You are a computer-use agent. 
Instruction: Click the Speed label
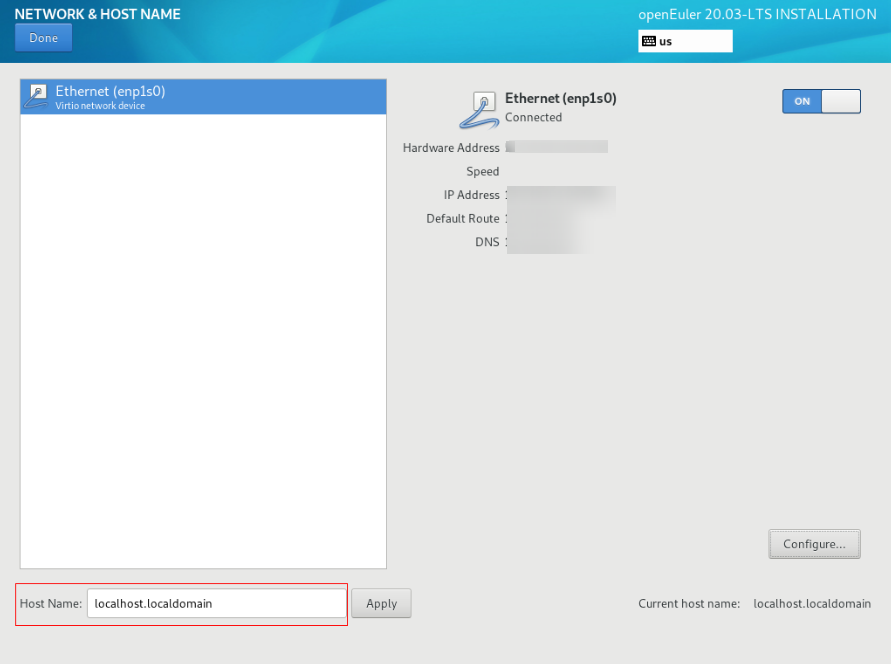483,172
